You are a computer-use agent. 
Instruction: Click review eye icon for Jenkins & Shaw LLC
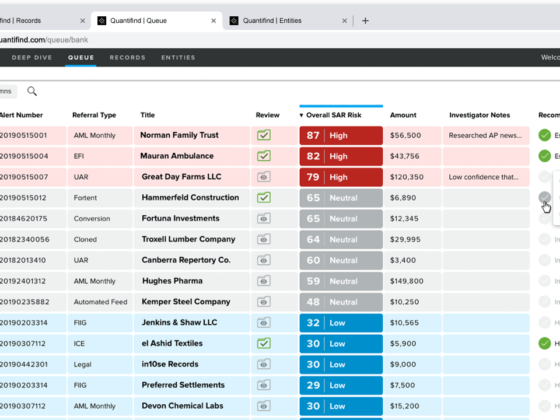(x=264, y=322)
